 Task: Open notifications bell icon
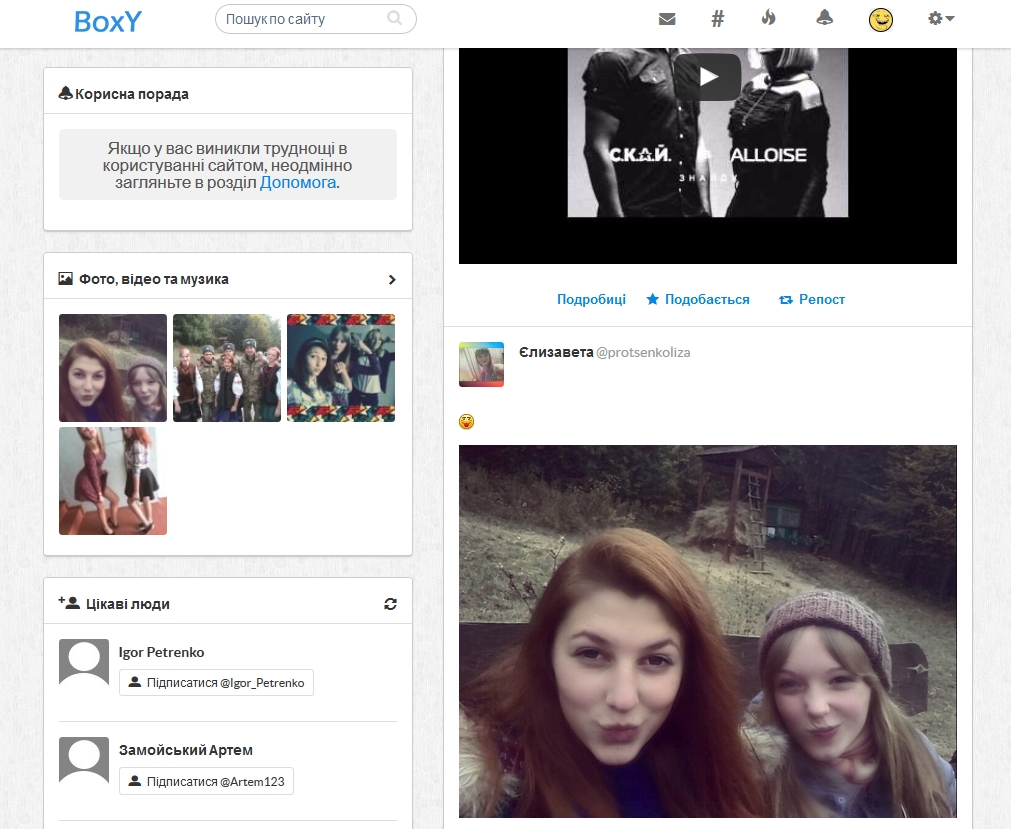pyautogui.click(x=824, y=18)
